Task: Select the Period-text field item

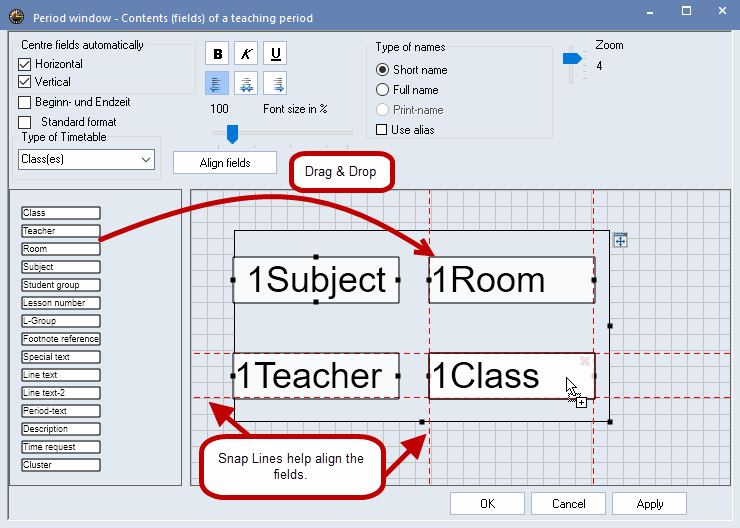Action: tap(61, 411)
